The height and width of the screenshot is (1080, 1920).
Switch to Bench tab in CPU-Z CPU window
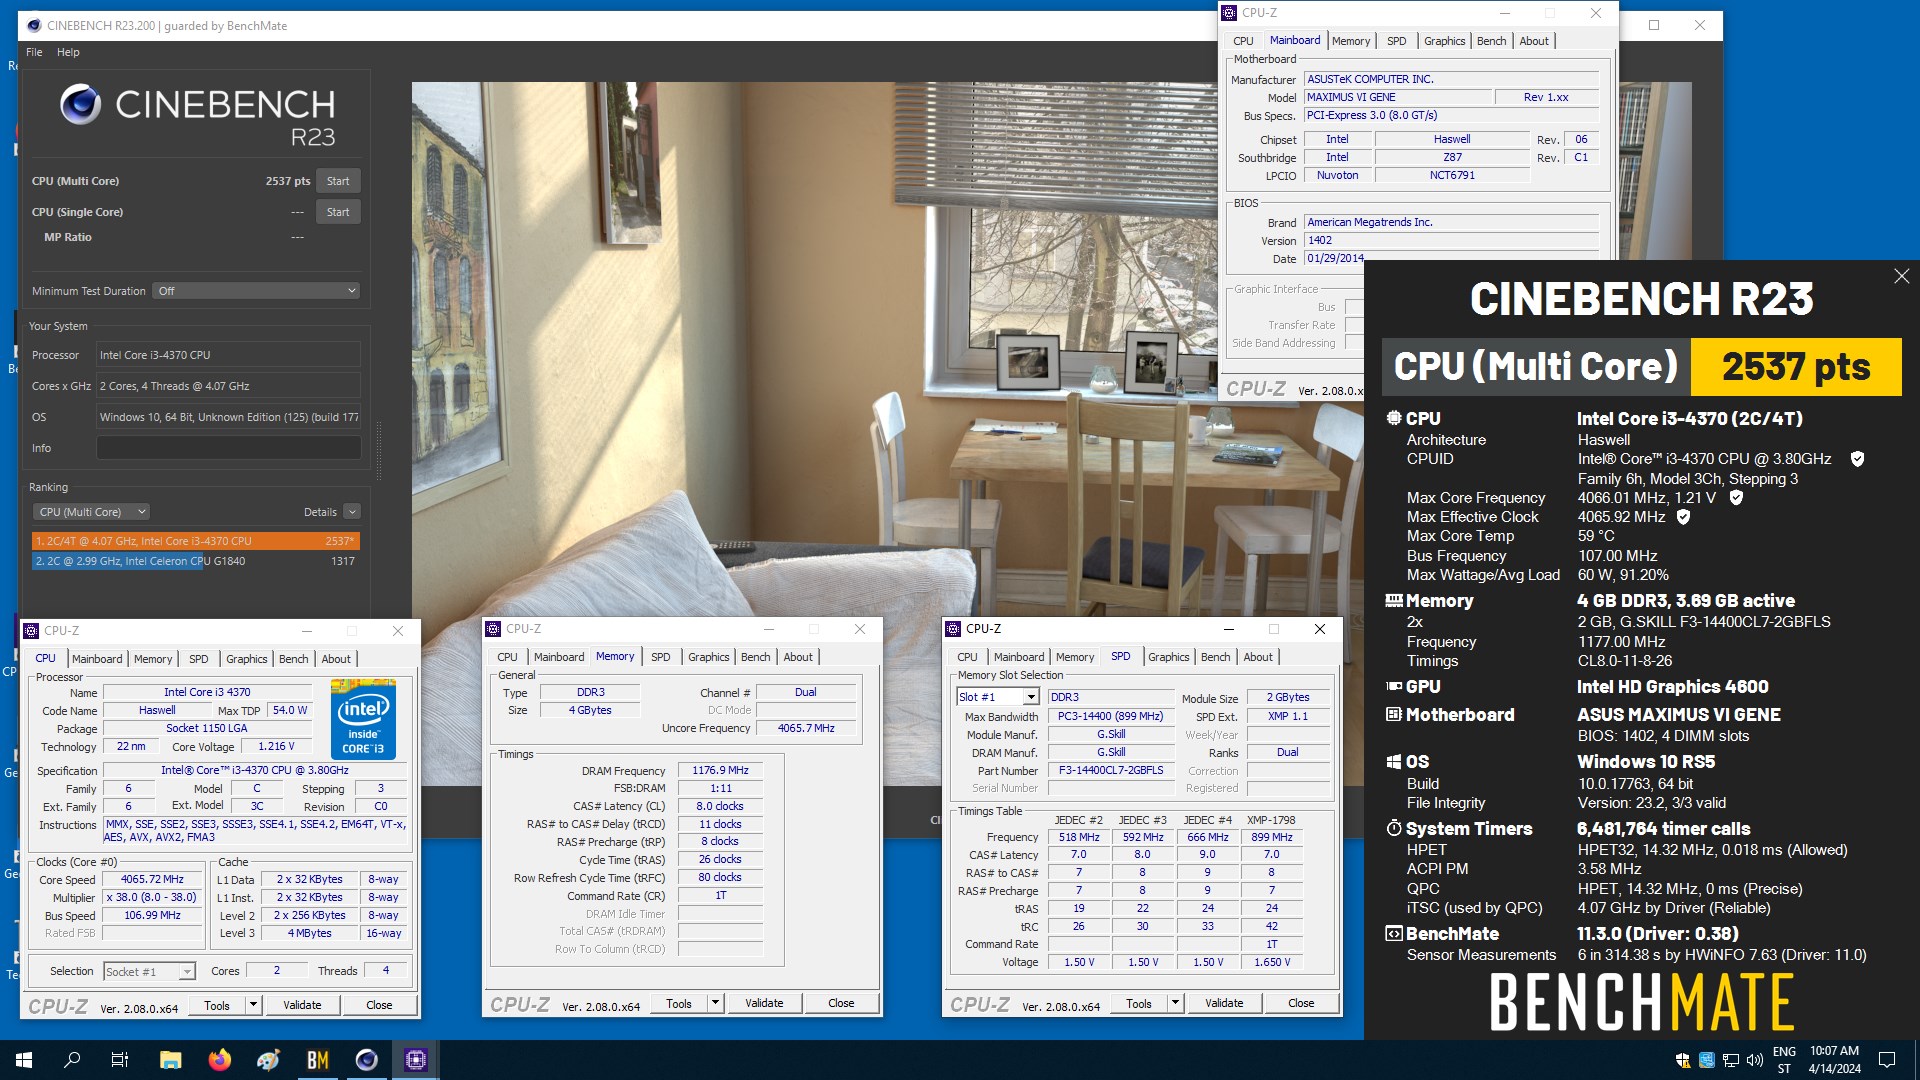tap(293, 659)
